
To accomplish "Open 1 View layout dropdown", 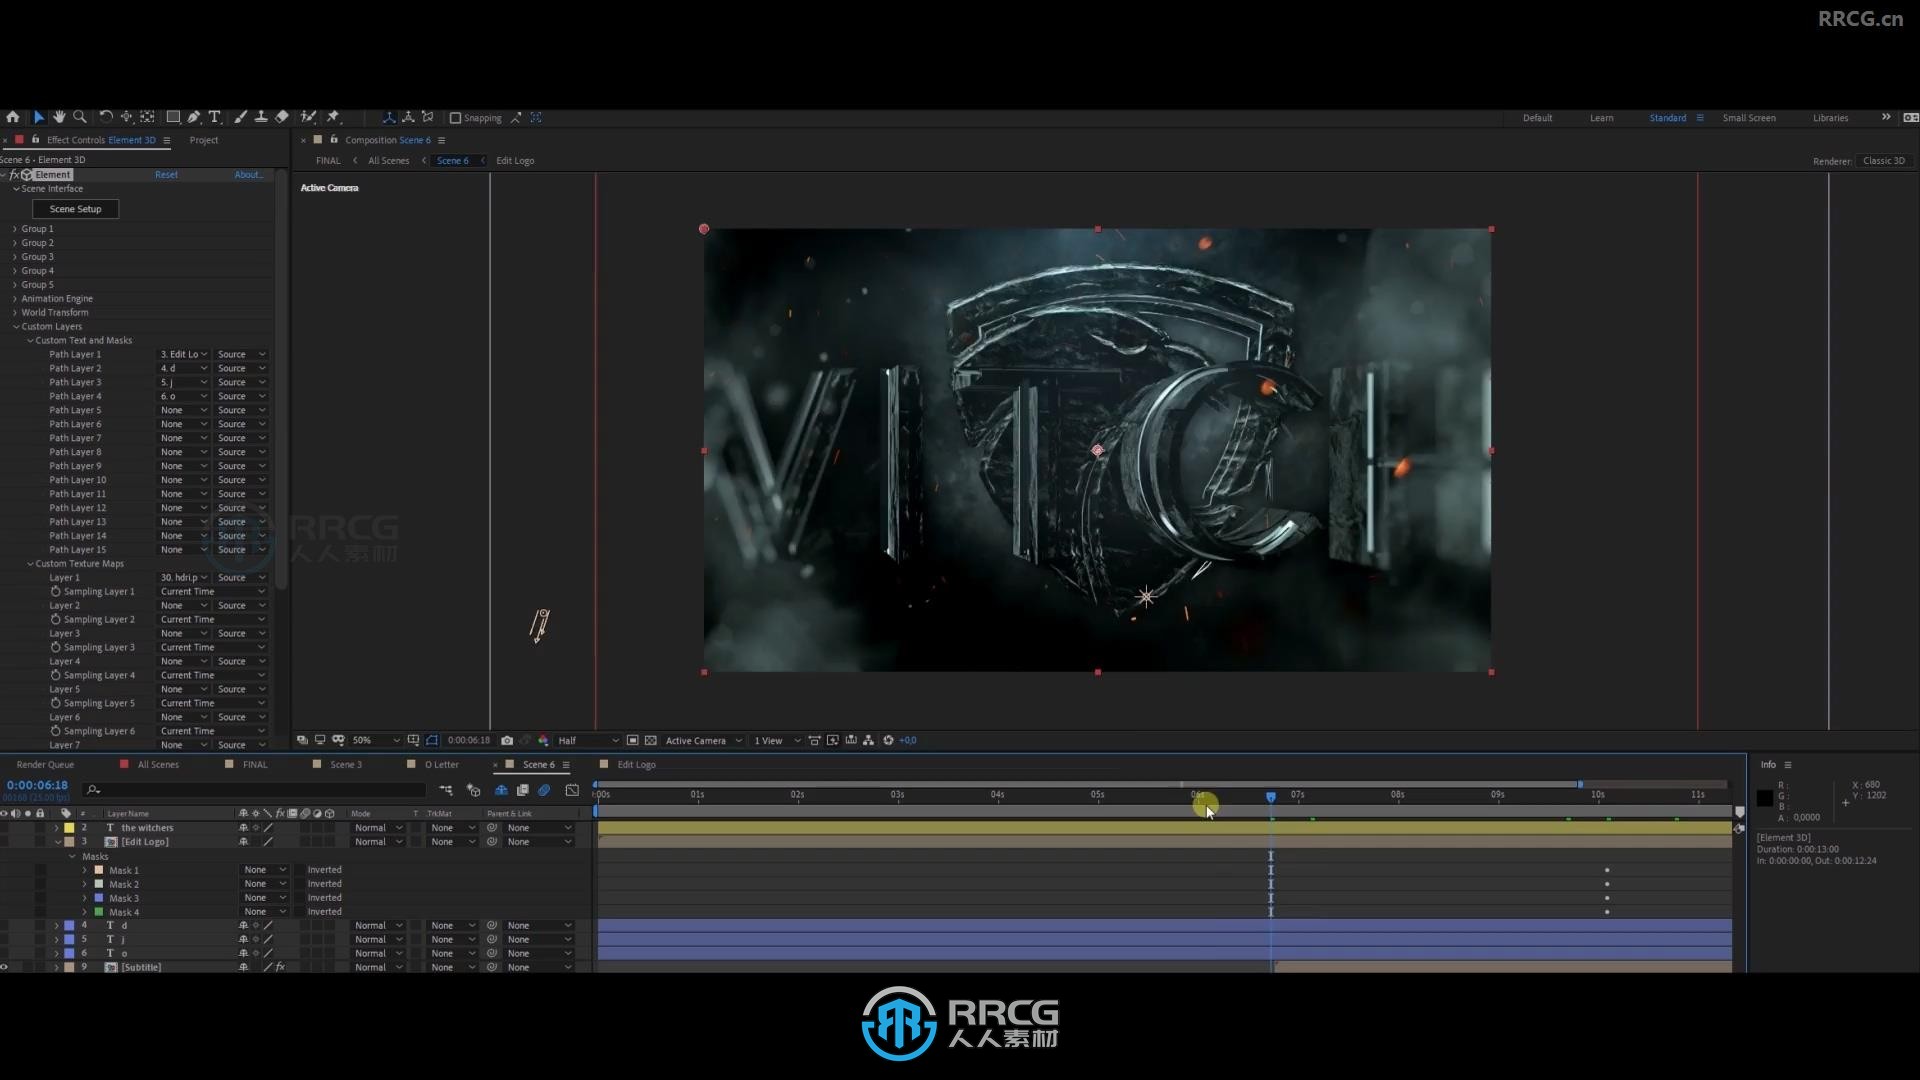I will [777, 740].
